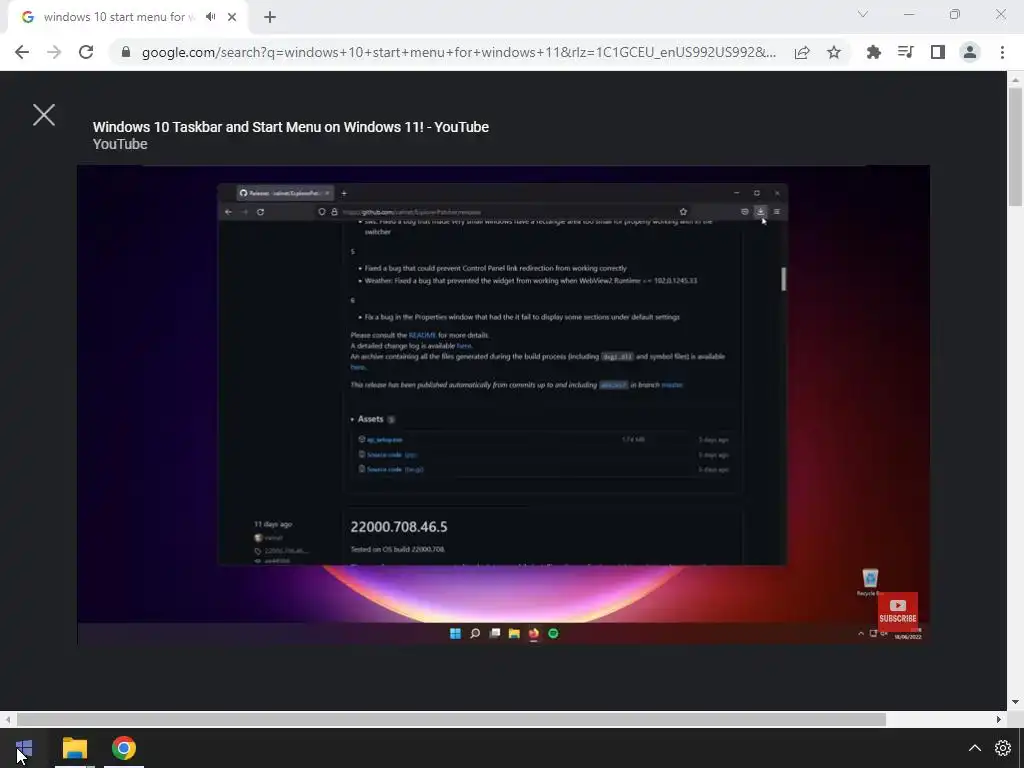Click the Assets expander in the video
Viewport: 1024px width, 768px height.
[x=372, y=419]
